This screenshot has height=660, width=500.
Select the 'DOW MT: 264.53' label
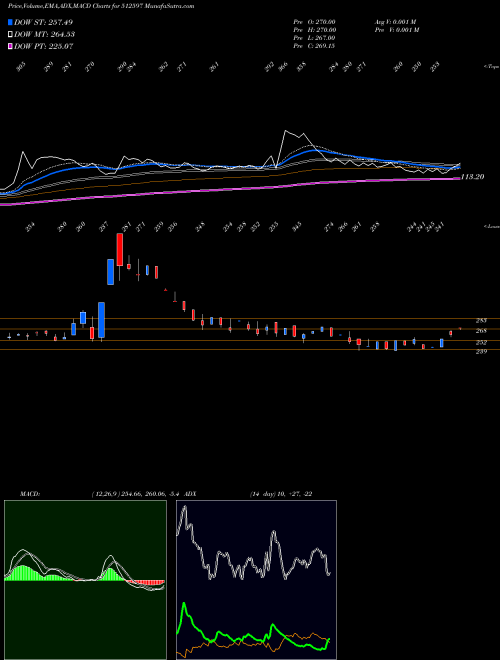(45, 34)
